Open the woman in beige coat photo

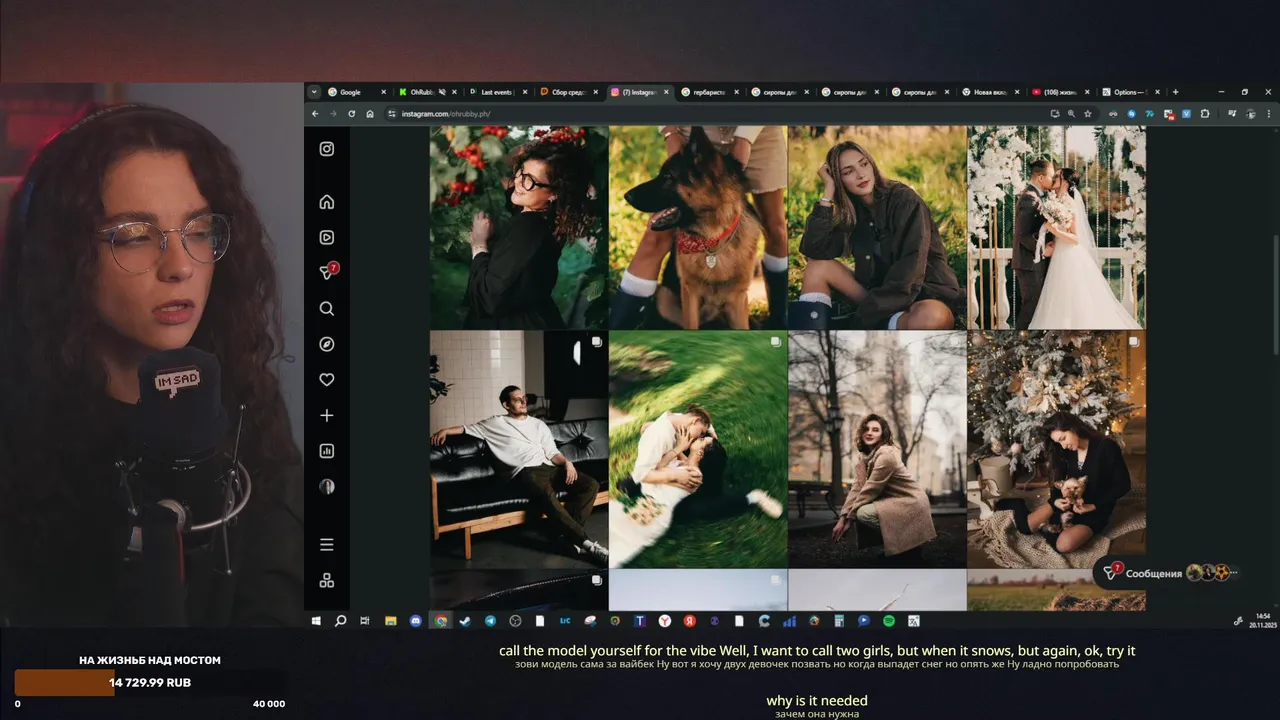pyautogui.click(x=877, y=449)
